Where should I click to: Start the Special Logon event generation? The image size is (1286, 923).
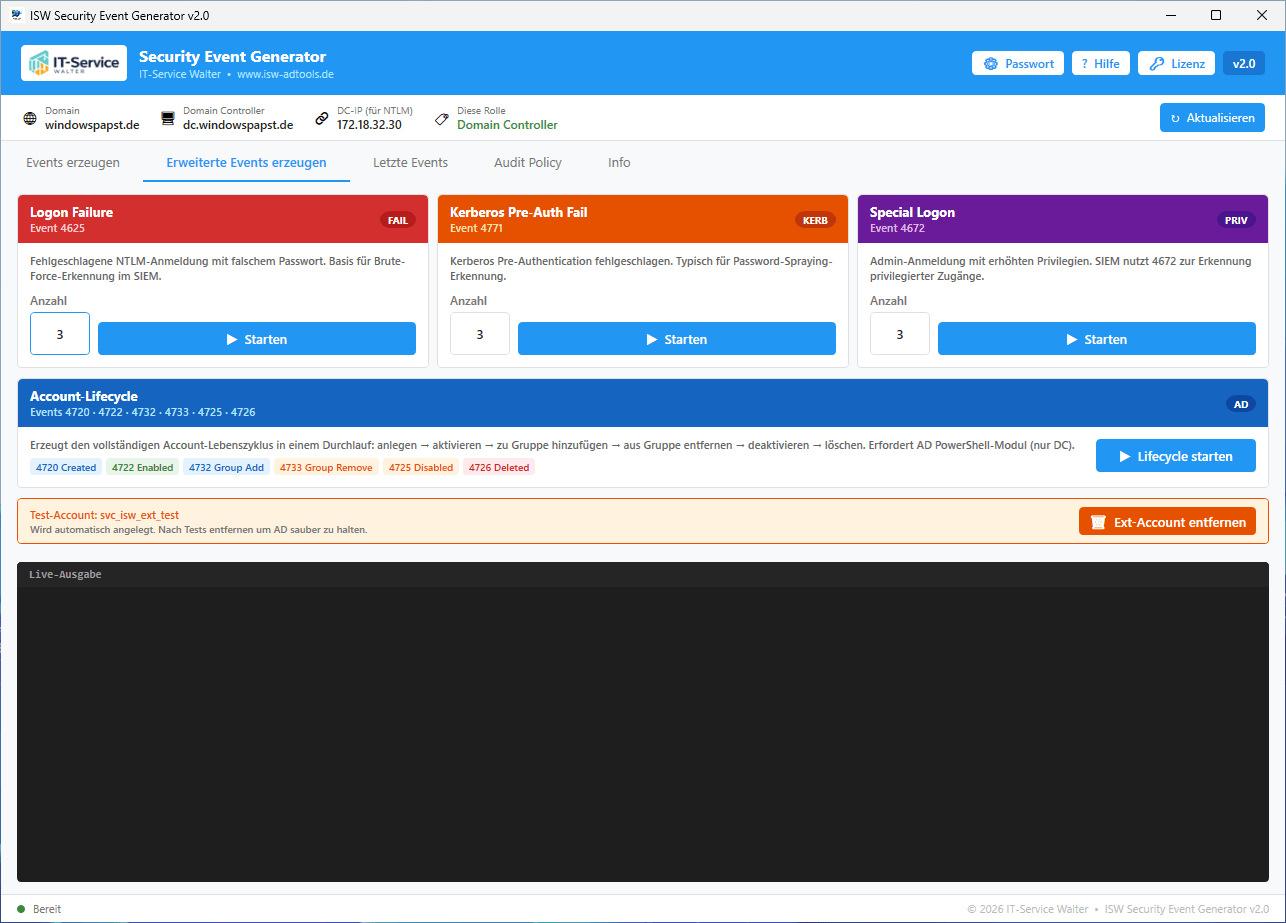[1096, 339]
